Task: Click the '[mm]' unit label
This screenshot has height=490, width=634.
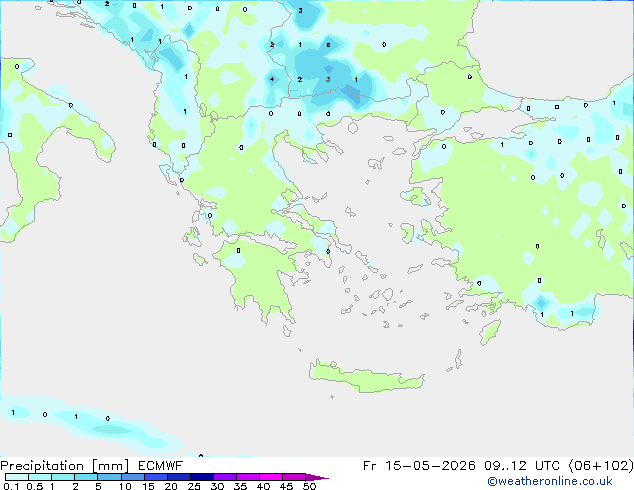Action: click(111, 466)
